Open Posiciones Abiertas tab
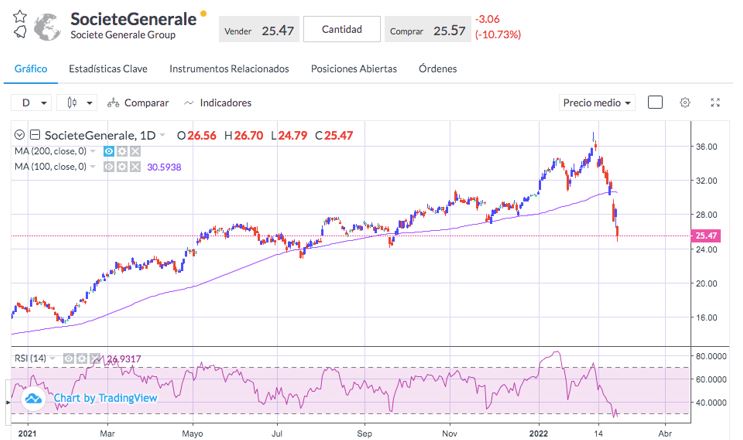 point(354,69)
